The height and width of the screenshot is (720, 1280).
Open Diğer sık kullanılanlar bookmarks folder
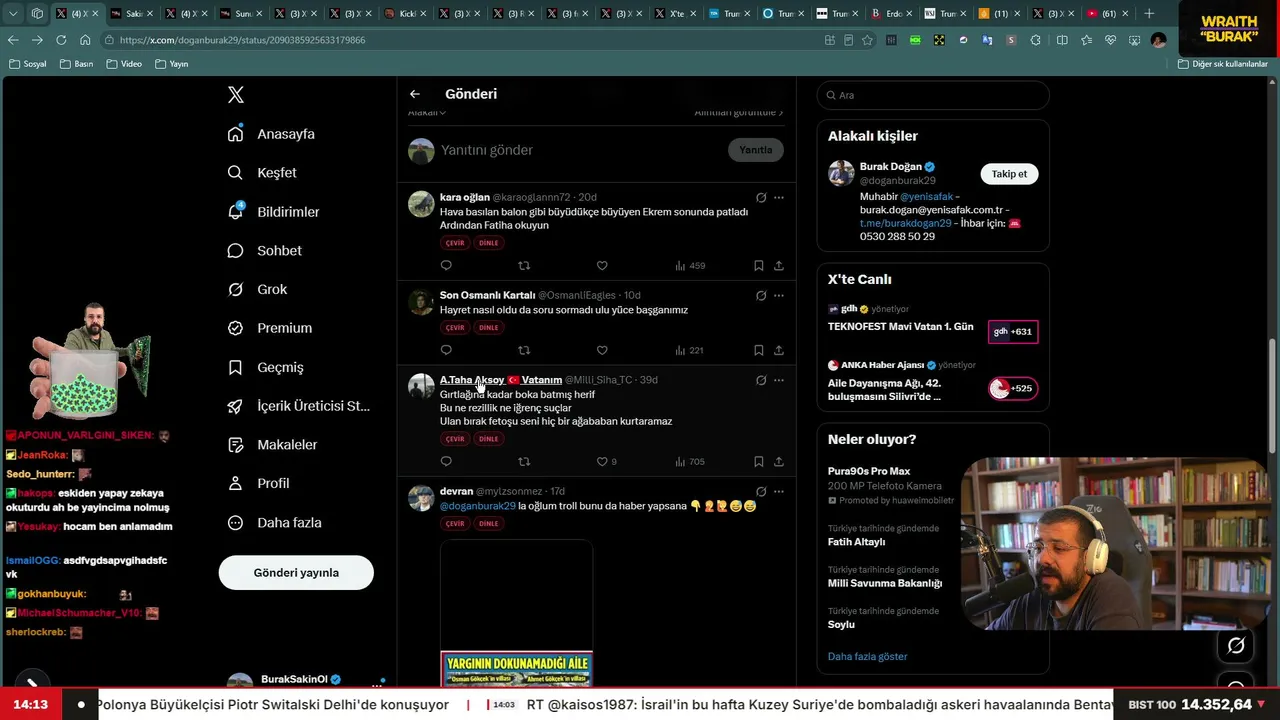tap(1222, 64)
